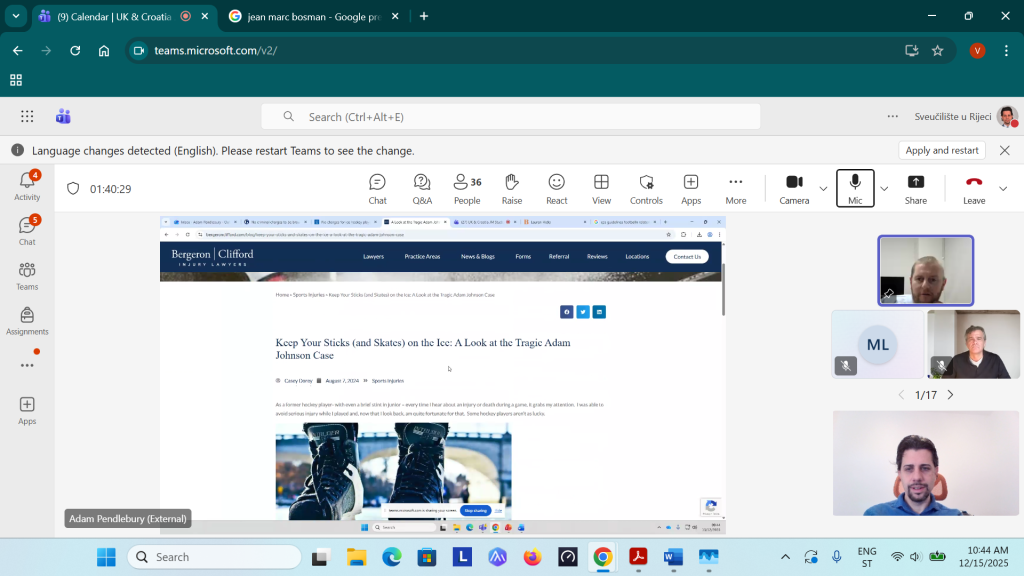1024x576 pixels.
Task: Open the meeting Chat panel
Action: [x=377, y=188]
